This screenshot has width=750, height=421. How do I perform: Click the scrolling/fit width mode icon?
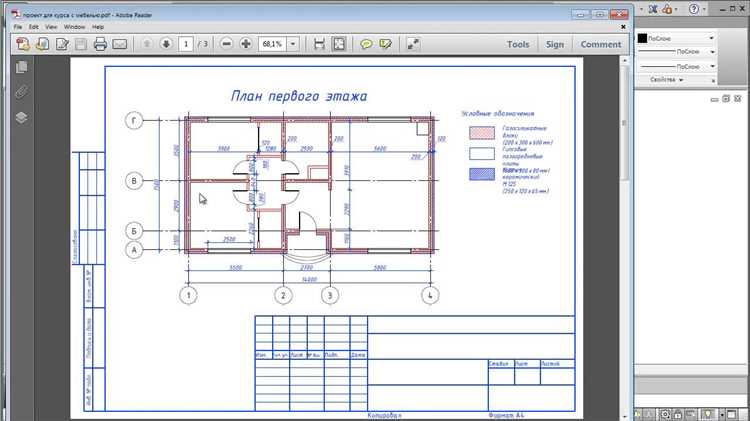pyautogui.click(x=319, y=44)
